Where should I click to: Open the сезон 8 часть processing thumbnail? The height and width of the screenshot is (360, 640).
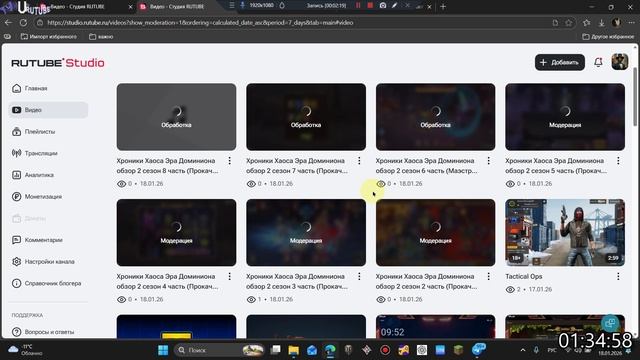pyautogui.click(x=176, y=117)
